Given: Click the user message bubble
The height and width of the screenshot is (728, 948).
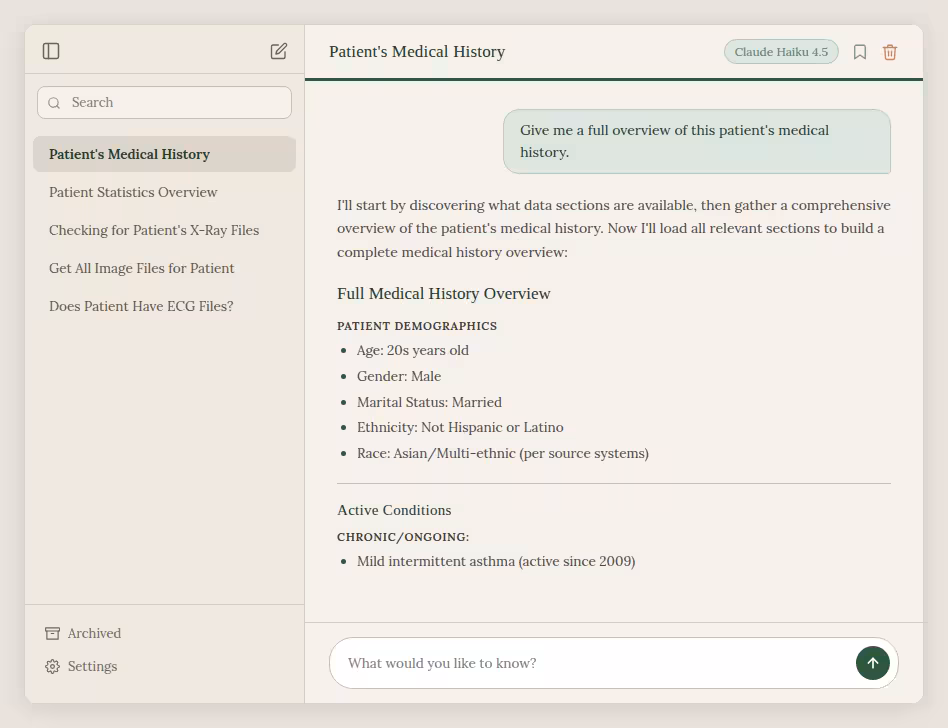Looking at the screenshot, I should [696, 141].
